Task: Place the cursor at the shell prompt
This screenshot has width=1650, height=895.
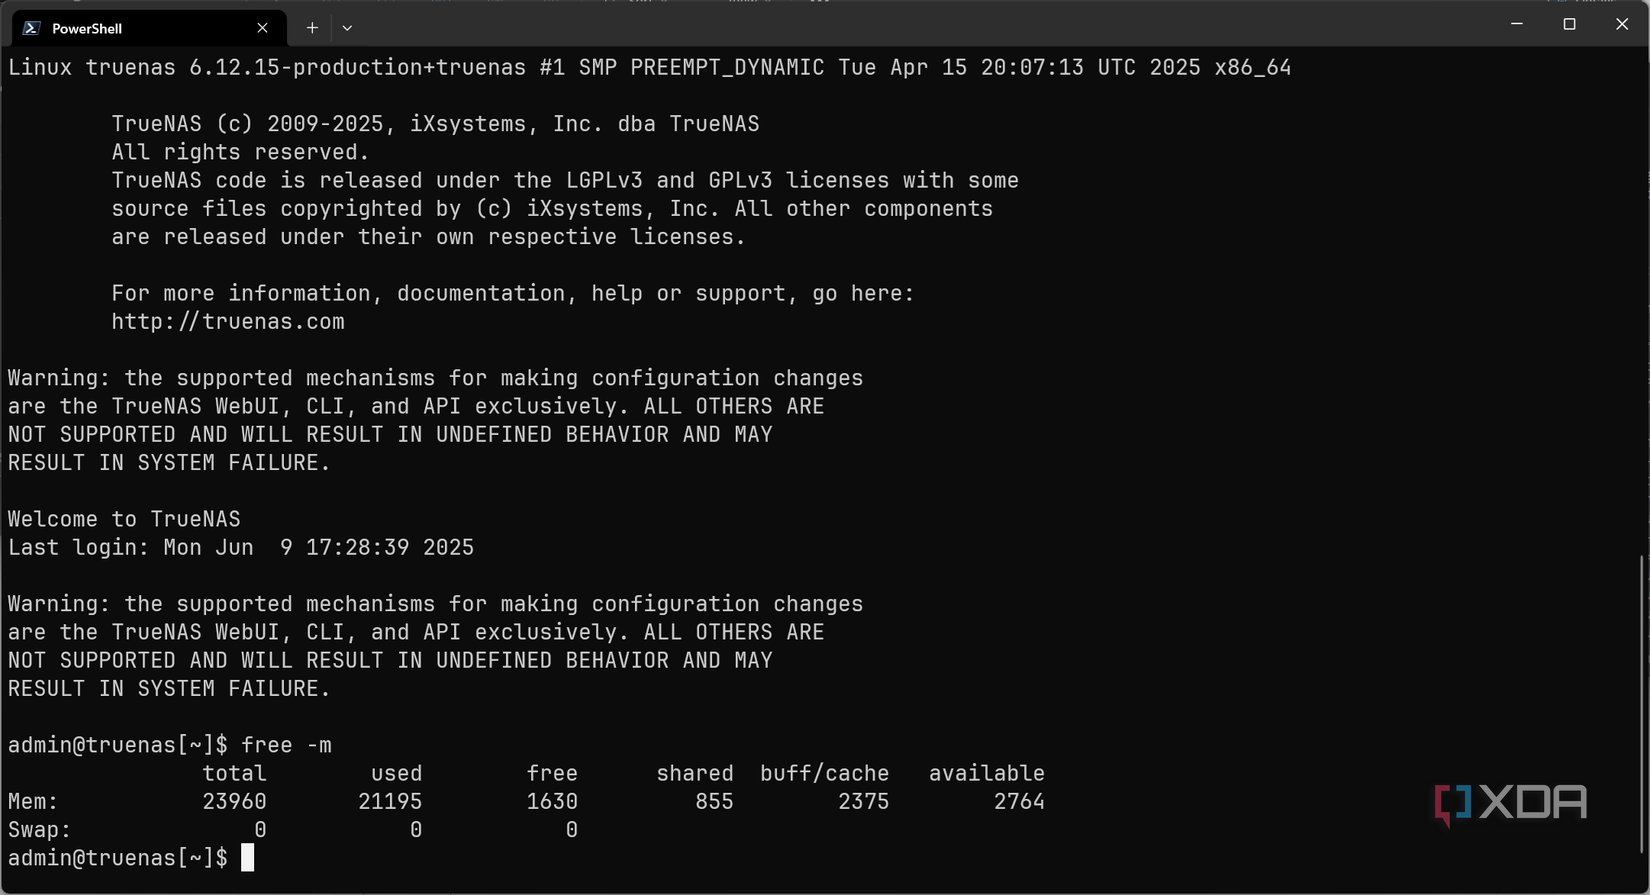Action: click(248, 857)
